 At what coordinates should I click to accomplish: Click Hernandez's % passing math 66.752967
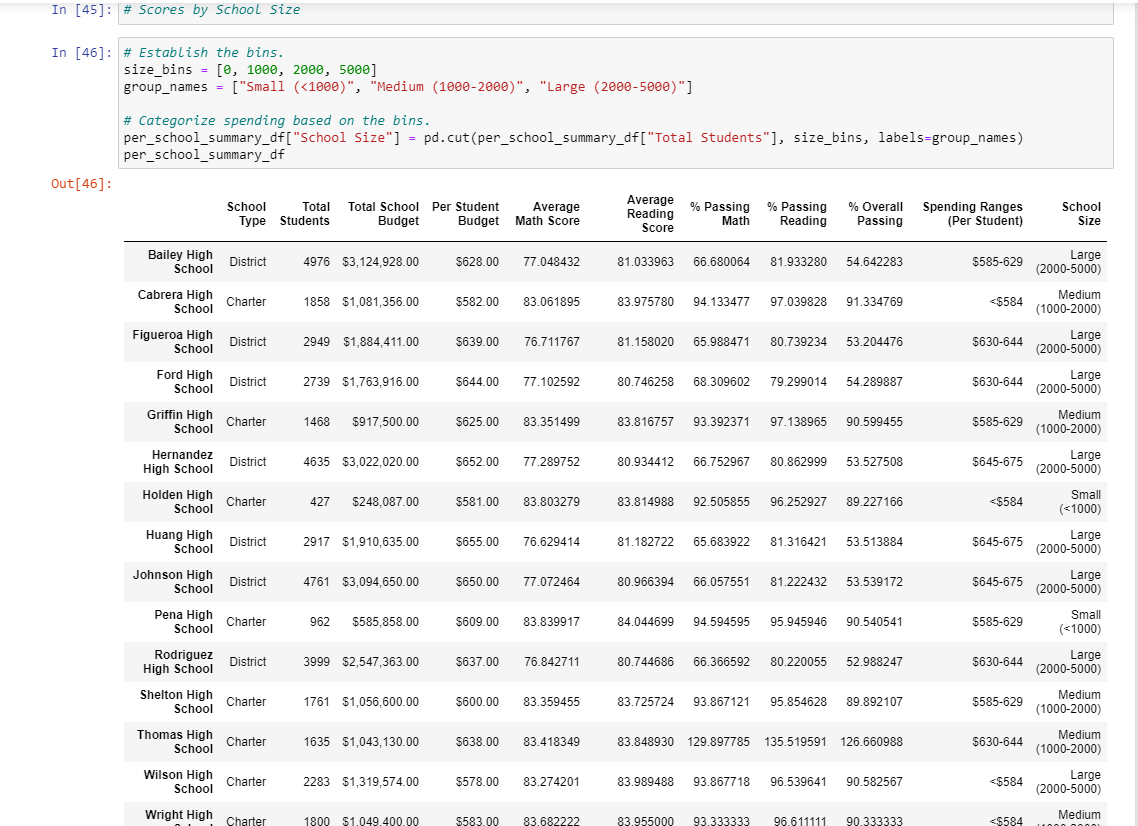pos(721,462)
